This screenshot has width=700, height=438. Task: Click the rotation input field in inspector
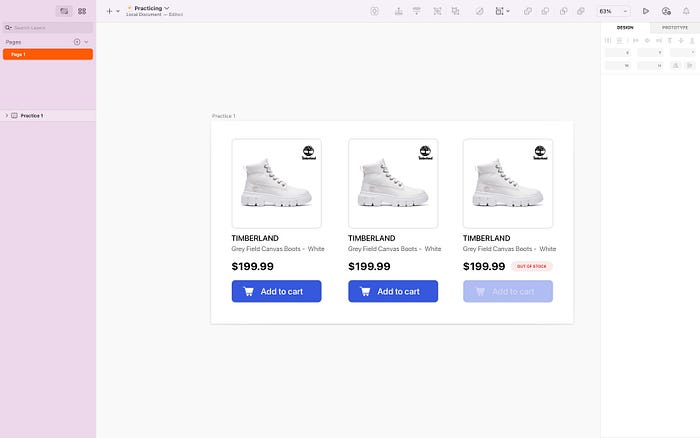(683, 53)
